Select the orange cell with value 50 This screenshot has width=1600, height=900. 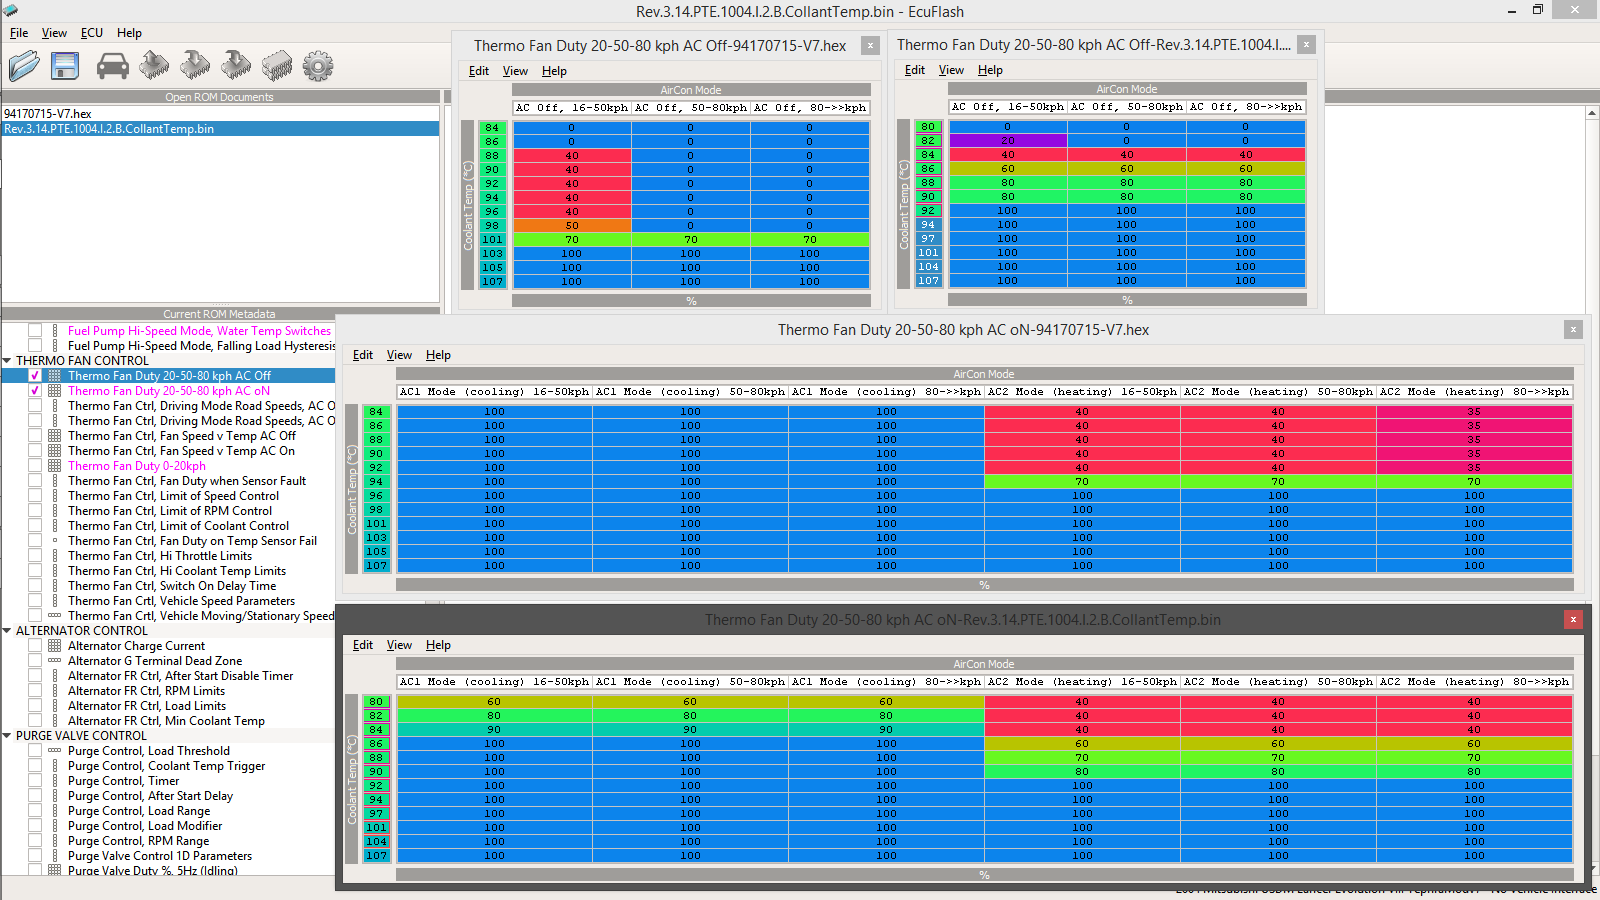click(x=572, y=226)
